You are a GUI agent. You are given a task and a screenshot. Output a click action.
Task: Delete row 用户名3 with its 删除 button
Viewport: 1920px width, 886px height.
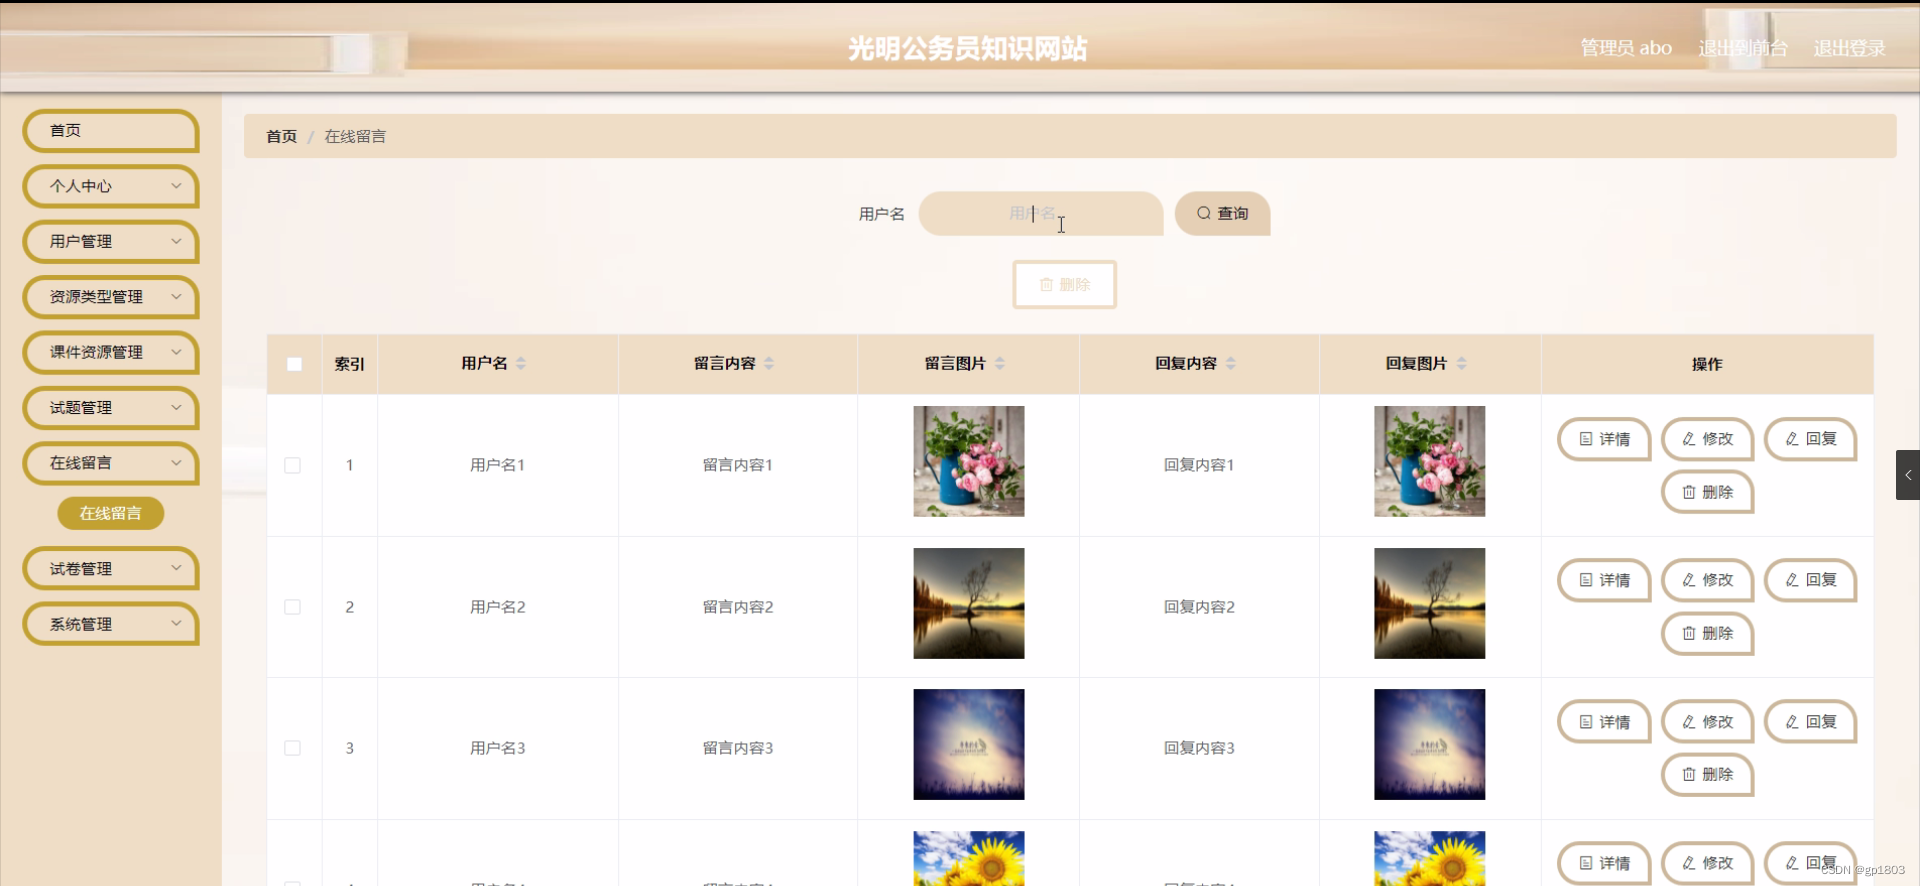pyautogui.click(x=1707, y=774)
